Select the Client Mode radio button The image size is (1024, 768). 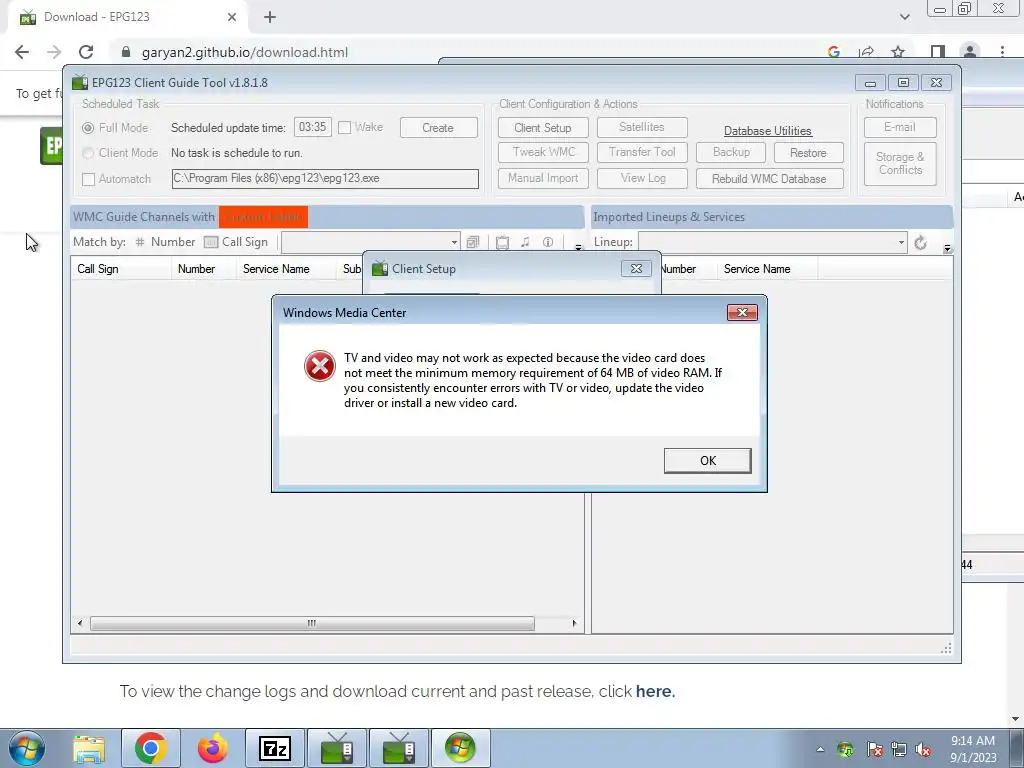click(88, 153)
